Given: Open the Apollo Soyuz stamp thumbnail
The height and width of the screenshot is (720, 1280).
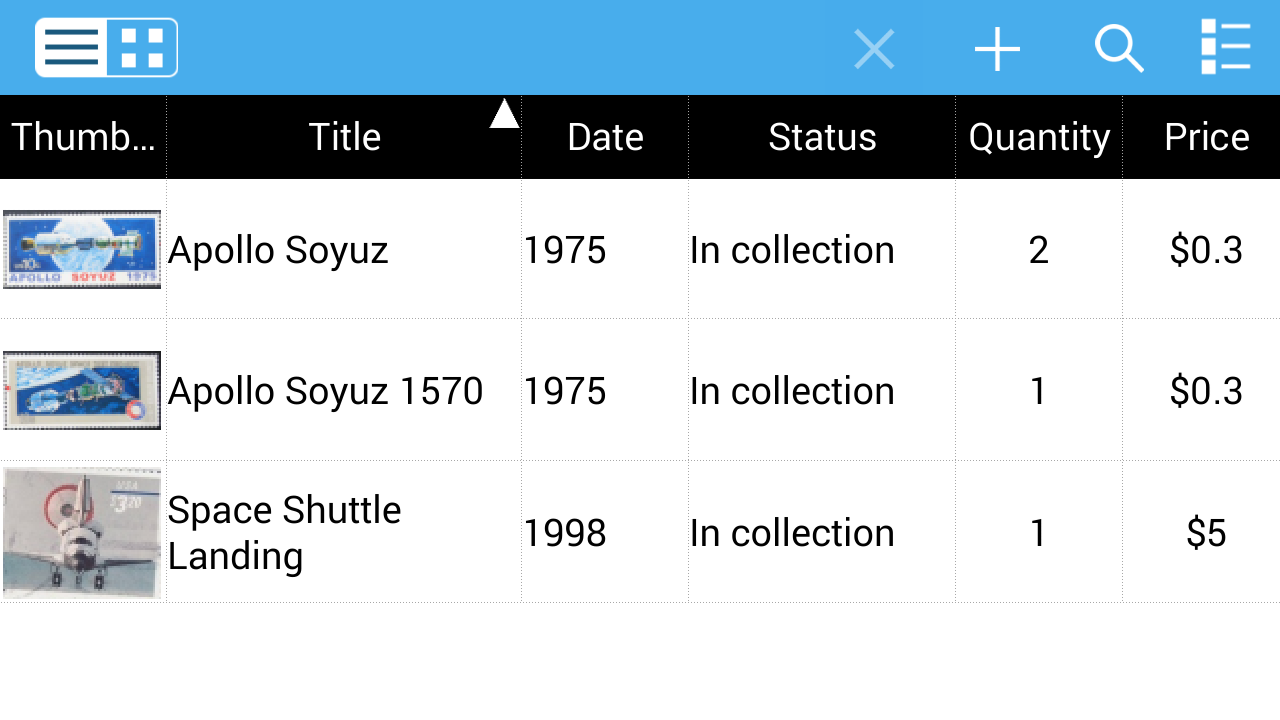Looking at the screenshot, I should 82,249.
